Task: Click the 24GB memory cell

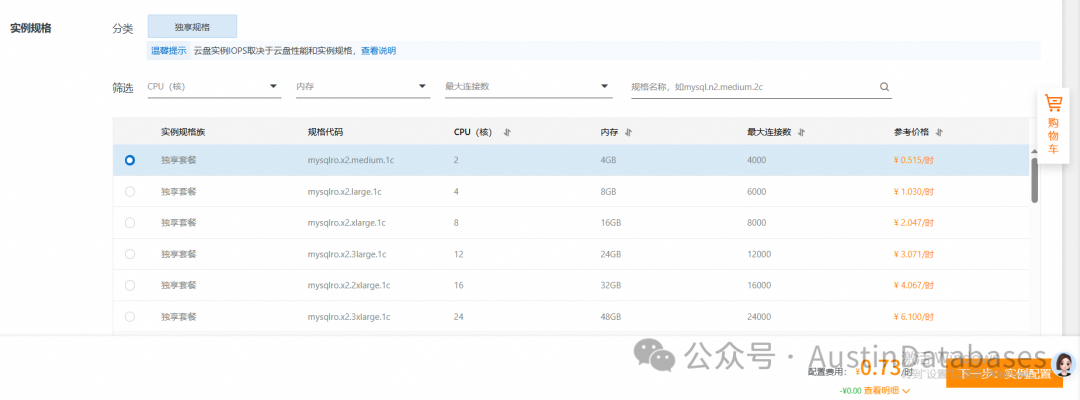Action: click(611, 254)
